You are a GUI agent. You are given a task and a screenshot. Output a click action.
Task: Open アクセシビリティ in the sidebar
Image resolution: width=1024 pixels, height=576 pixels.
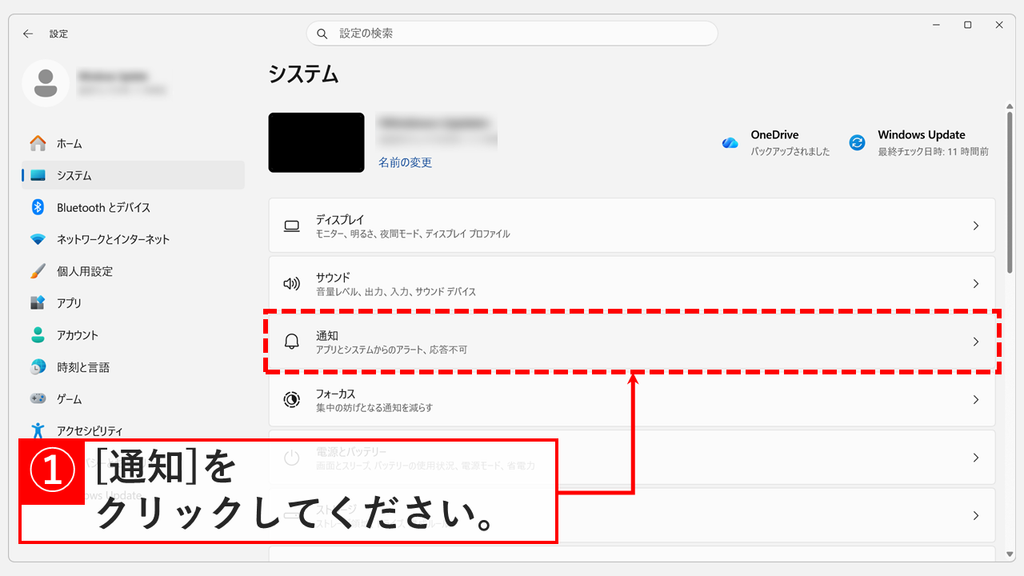(x=133, y=430)
